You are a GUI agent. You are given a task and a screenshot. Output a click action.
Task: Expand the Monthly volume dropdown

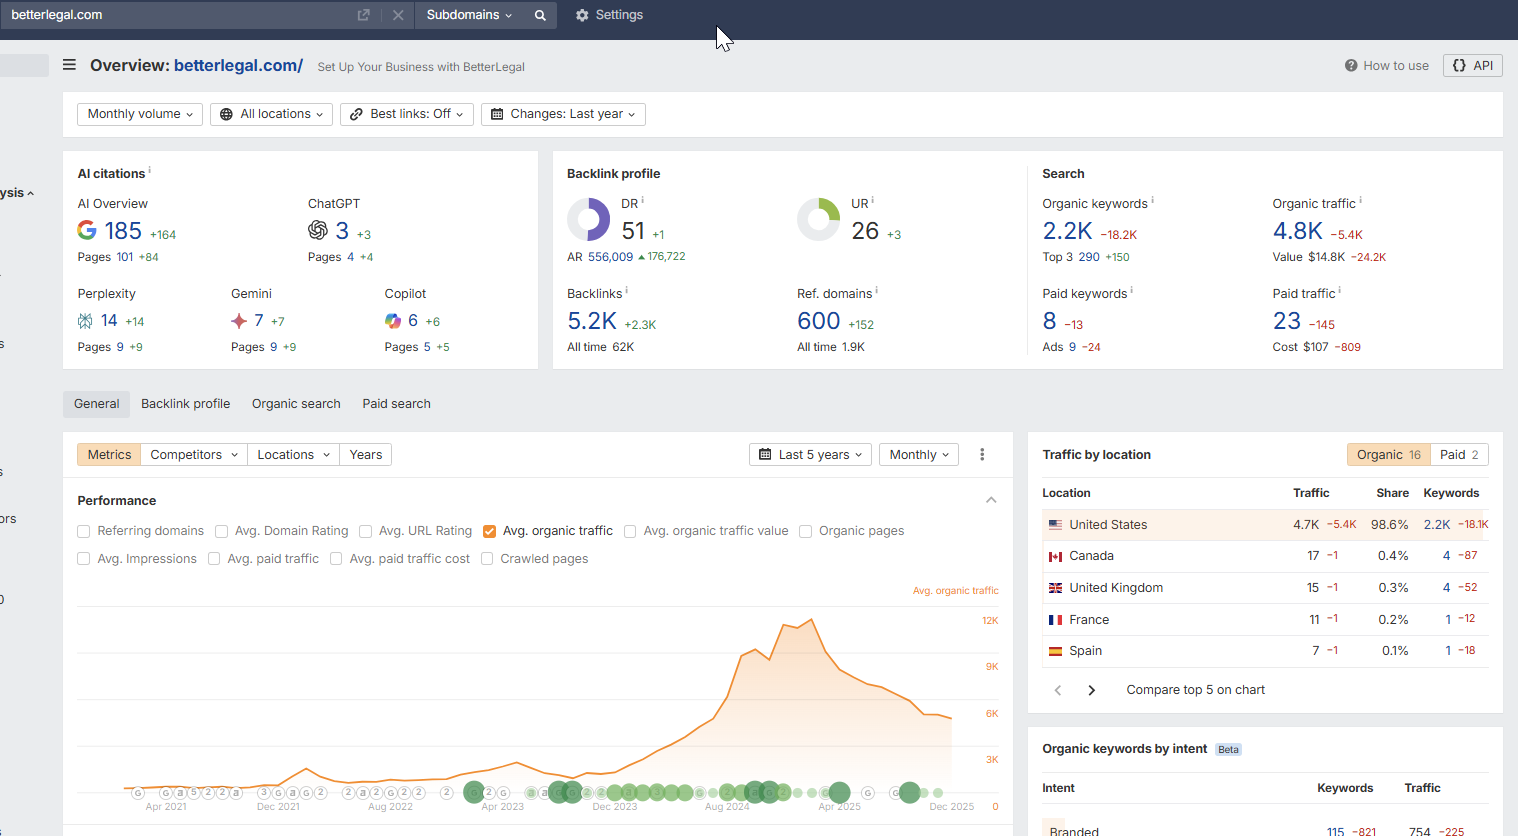140,114
